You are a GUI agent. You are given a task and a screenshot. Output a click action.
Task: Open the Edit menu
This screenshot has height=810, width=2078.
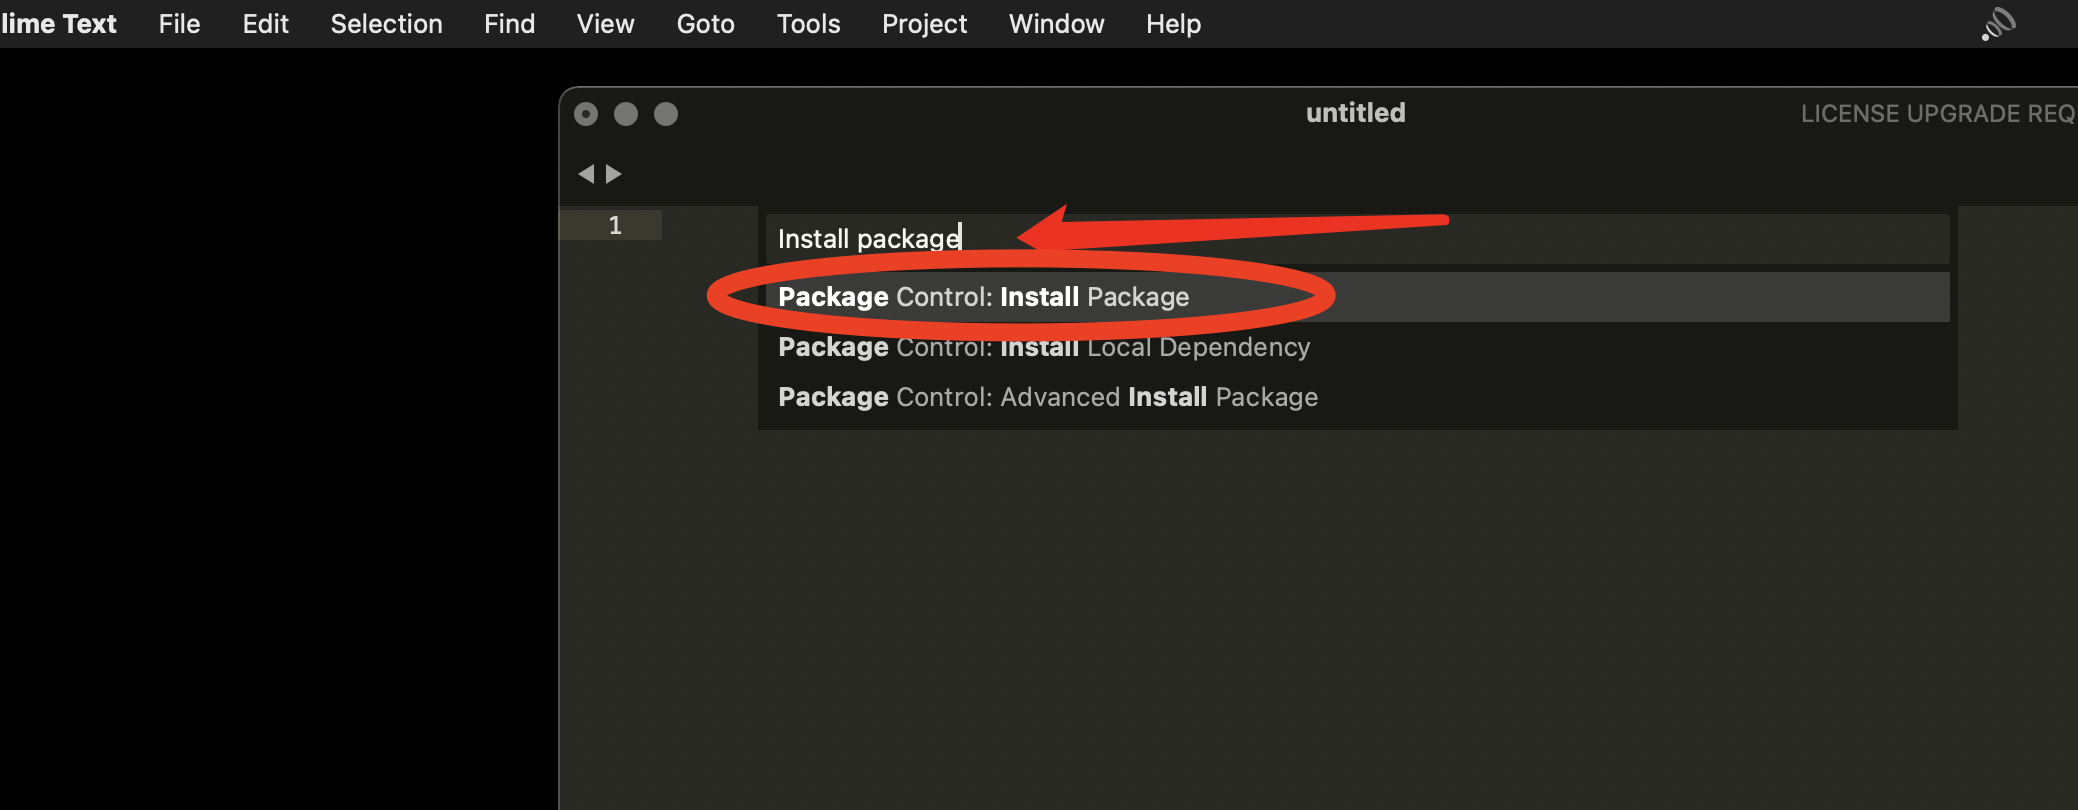(x=265, y=24)
